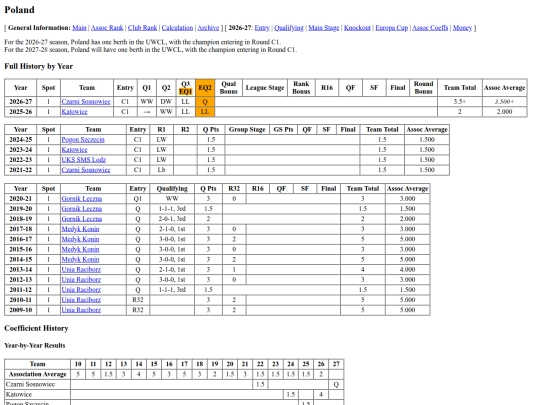Image resolution: width=540 pixels, height=405 pixels.
Task: Go to the Main Stage link
Action: click(324, 28)
